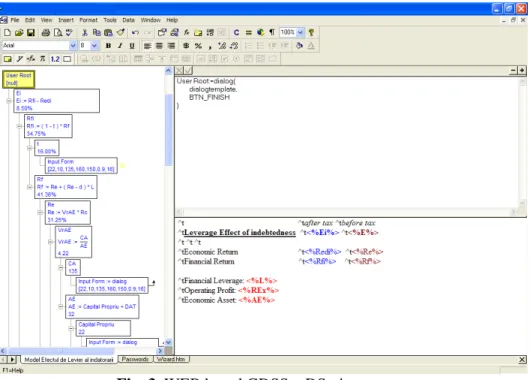The image size is (530, 380).
Task: Select Model Efectul de Levier tab
Action: coord(69,360)
